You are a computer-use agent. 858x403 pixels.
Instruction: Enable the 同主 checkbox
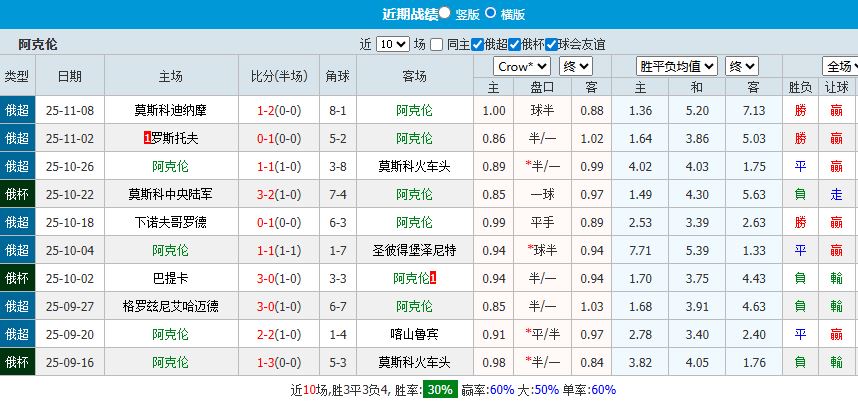click(x=435, y=44)
